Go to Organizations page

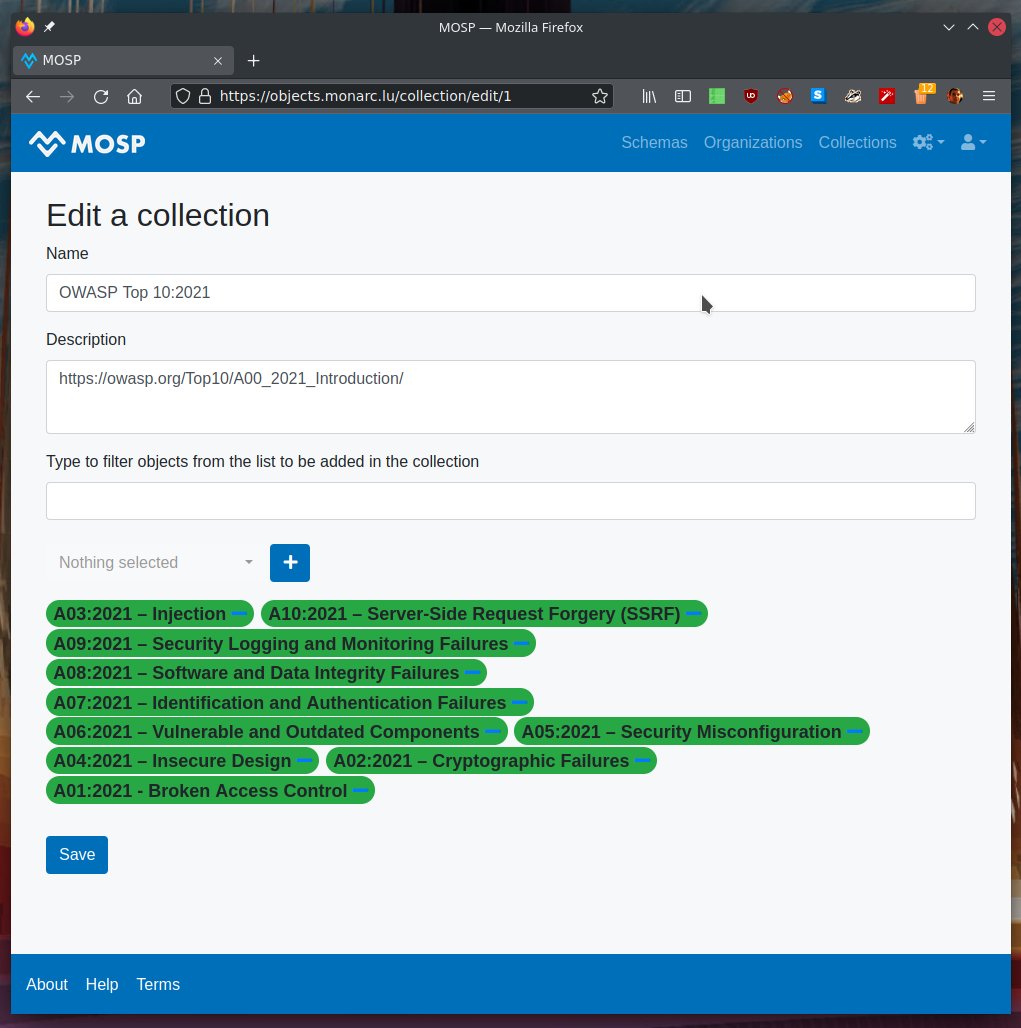tap(753, 142)
